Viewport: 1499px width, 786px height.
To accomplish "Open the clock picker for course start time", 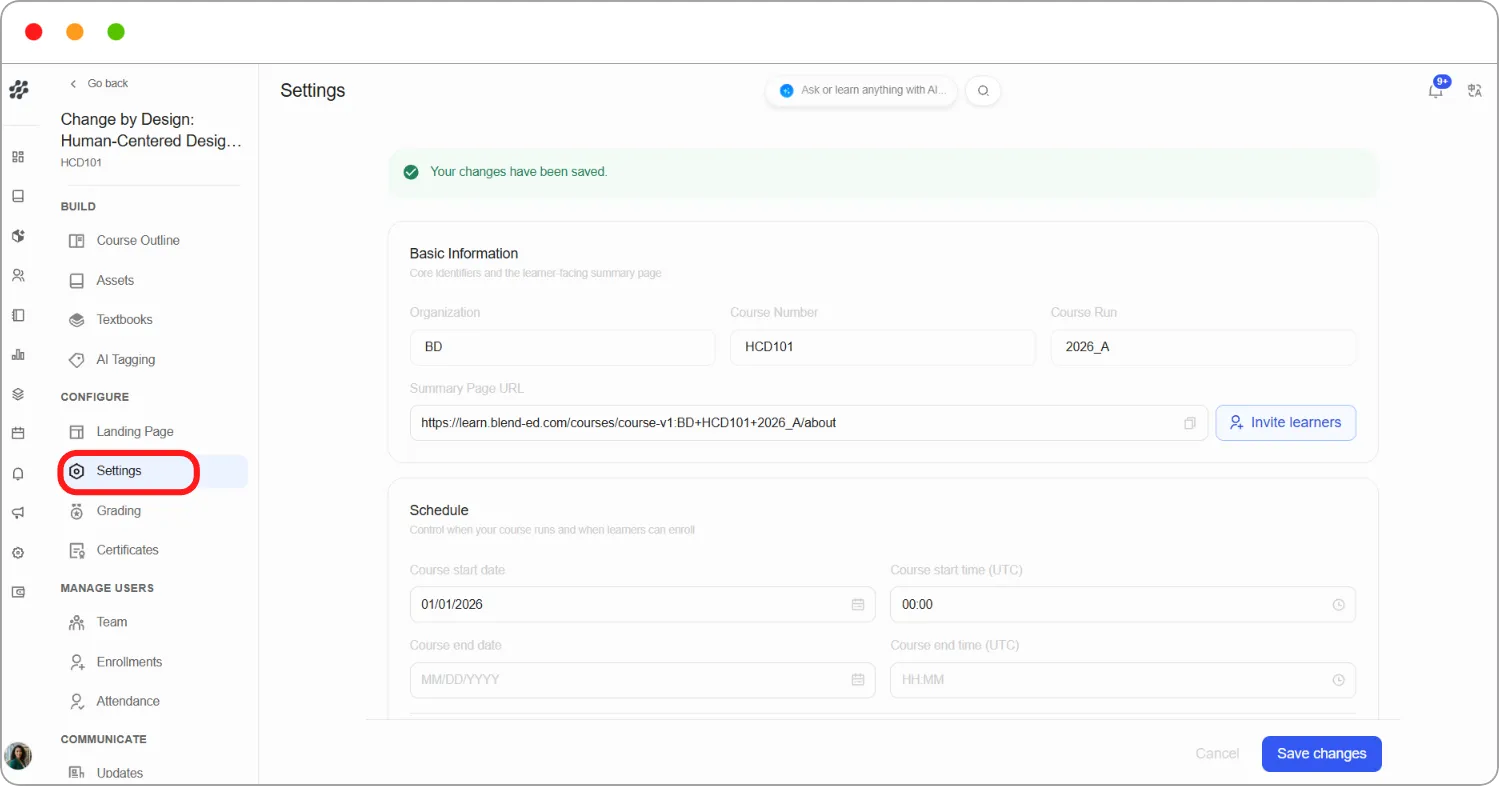I will pos(1339,604).
